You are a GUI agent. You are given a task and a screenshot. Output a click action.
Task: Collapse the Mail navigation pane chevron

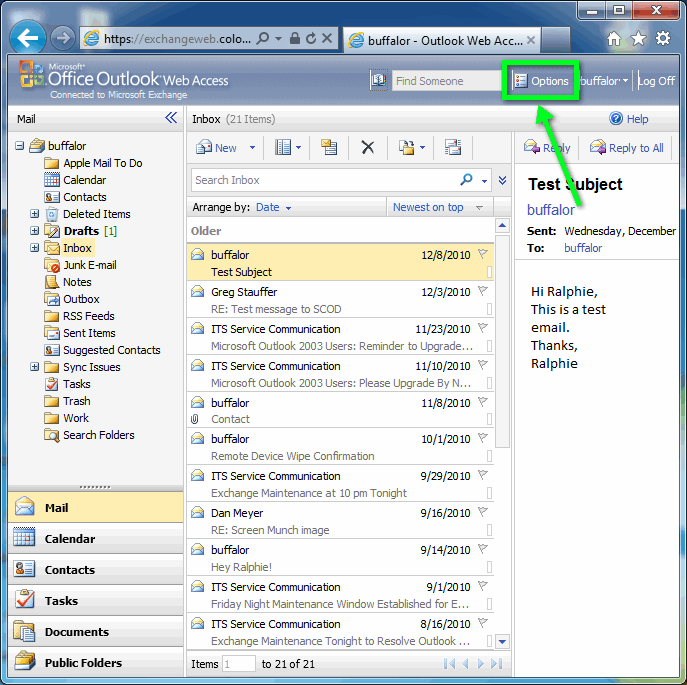point(171,118)
